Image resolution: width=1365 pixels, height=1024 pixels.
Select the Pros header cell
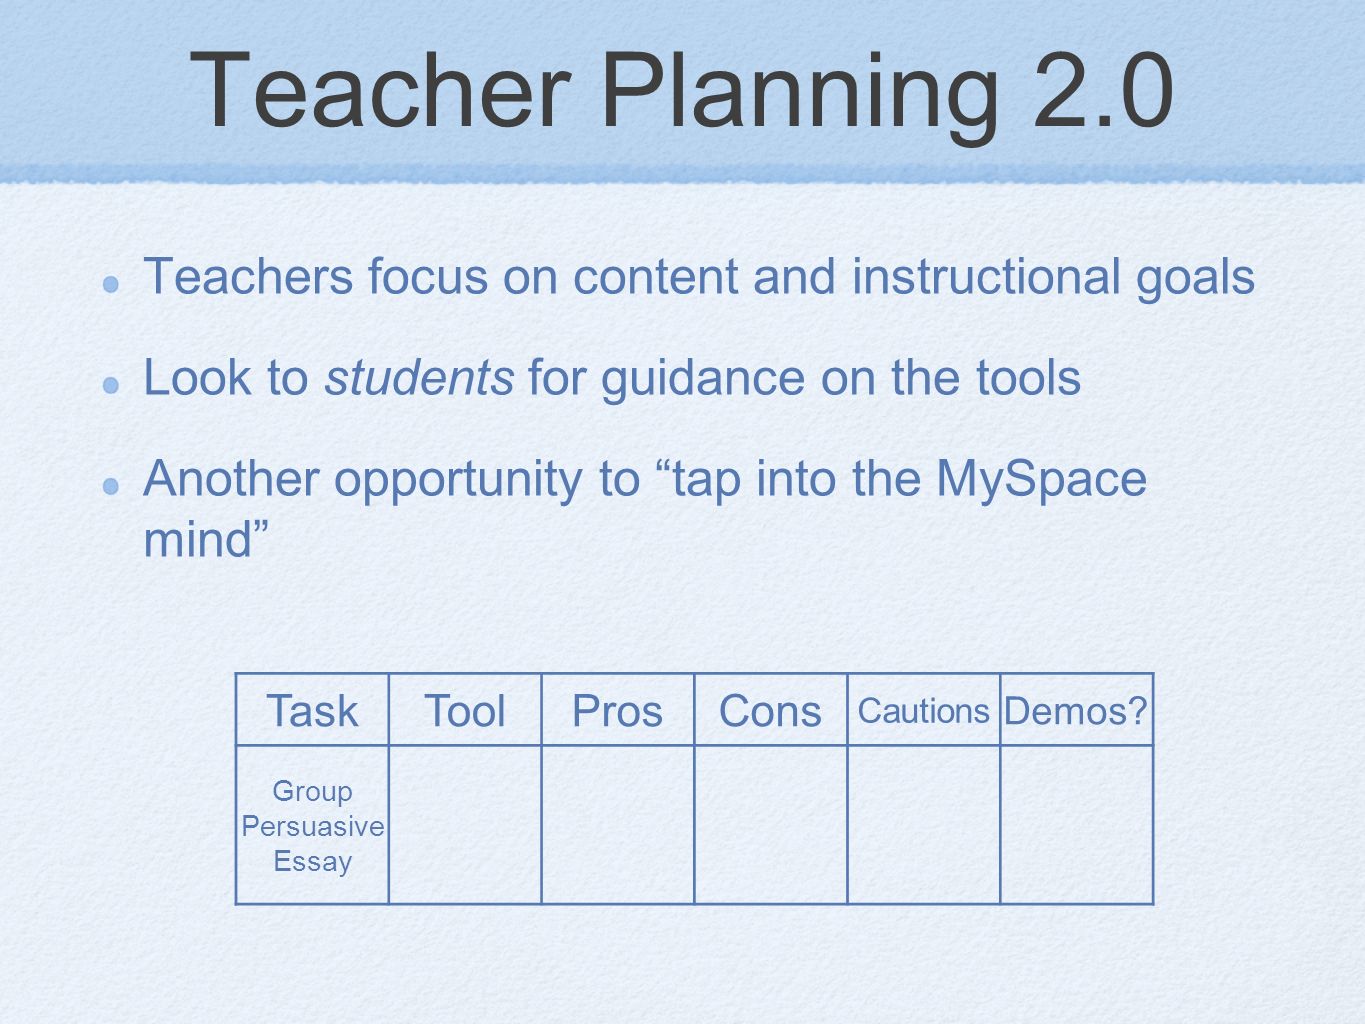(618, 710)
